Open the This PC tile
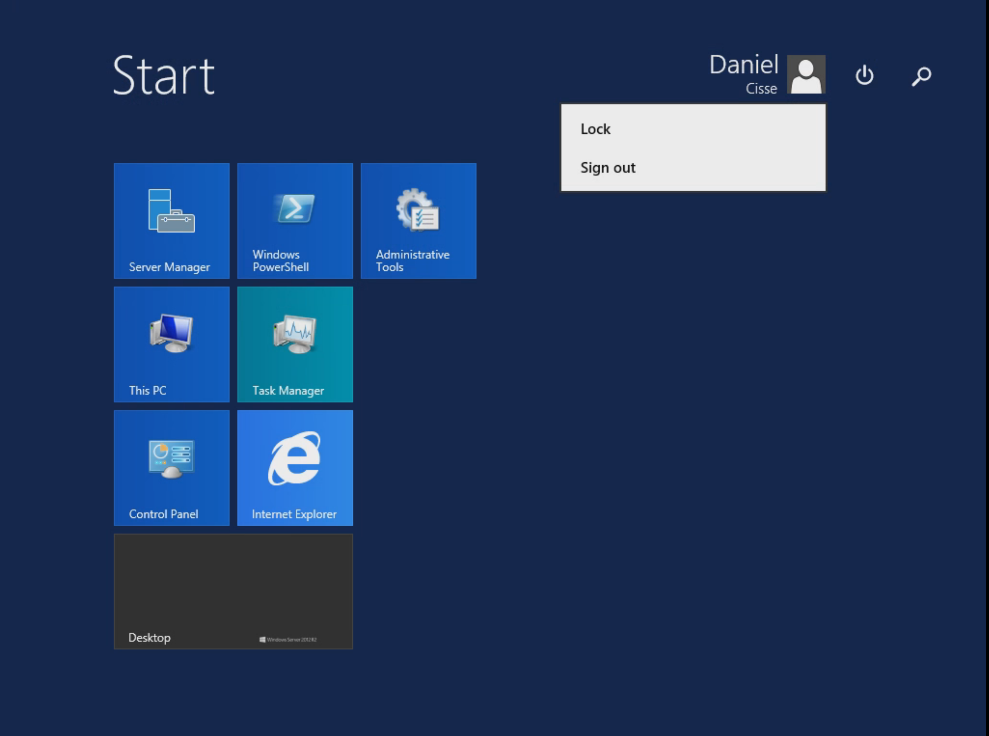Screen dimensions: 989x736 172,344
